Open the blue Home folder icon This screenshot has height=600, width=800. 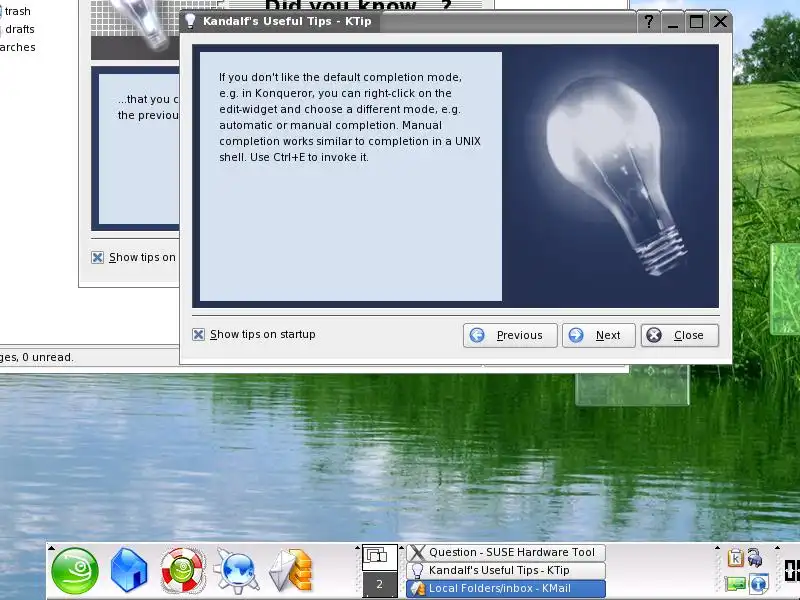pyautogui.click(x=129, y=571)
